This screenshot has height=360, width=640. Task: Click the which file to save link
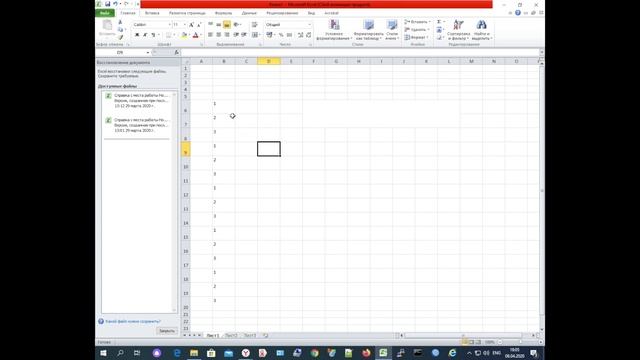click(133, 322)
